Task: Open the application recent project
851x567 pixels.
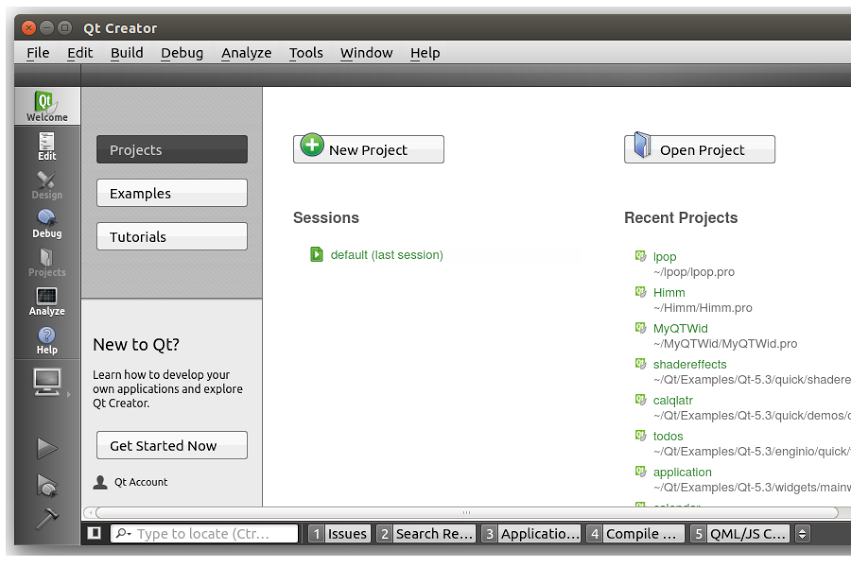Action: point(682,472)
